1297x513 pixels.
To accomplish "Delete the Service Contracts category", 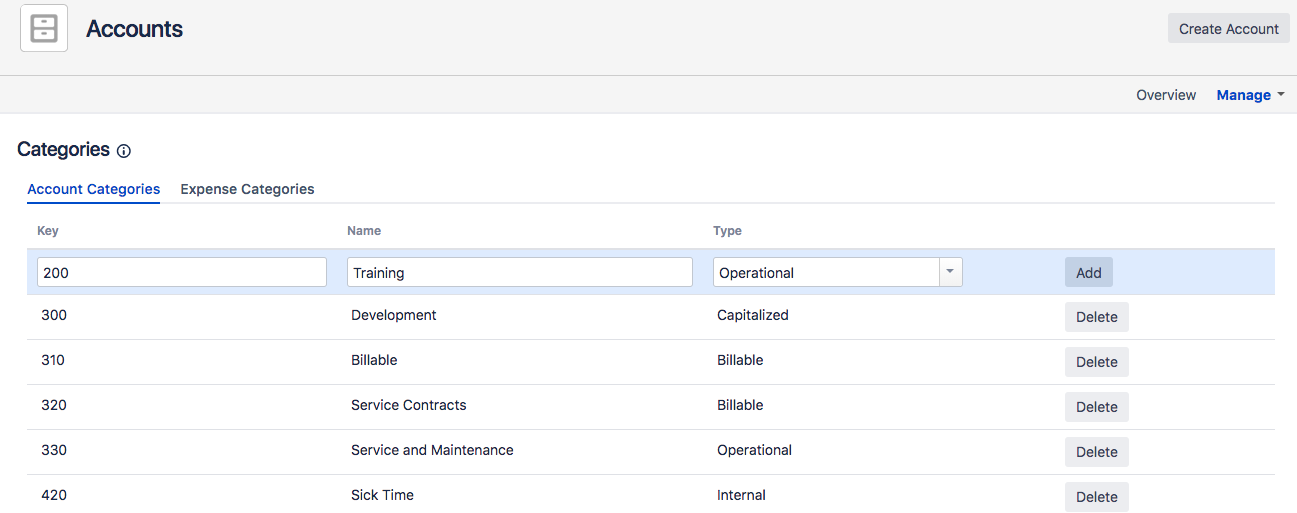I will (x=1096, y=407).
